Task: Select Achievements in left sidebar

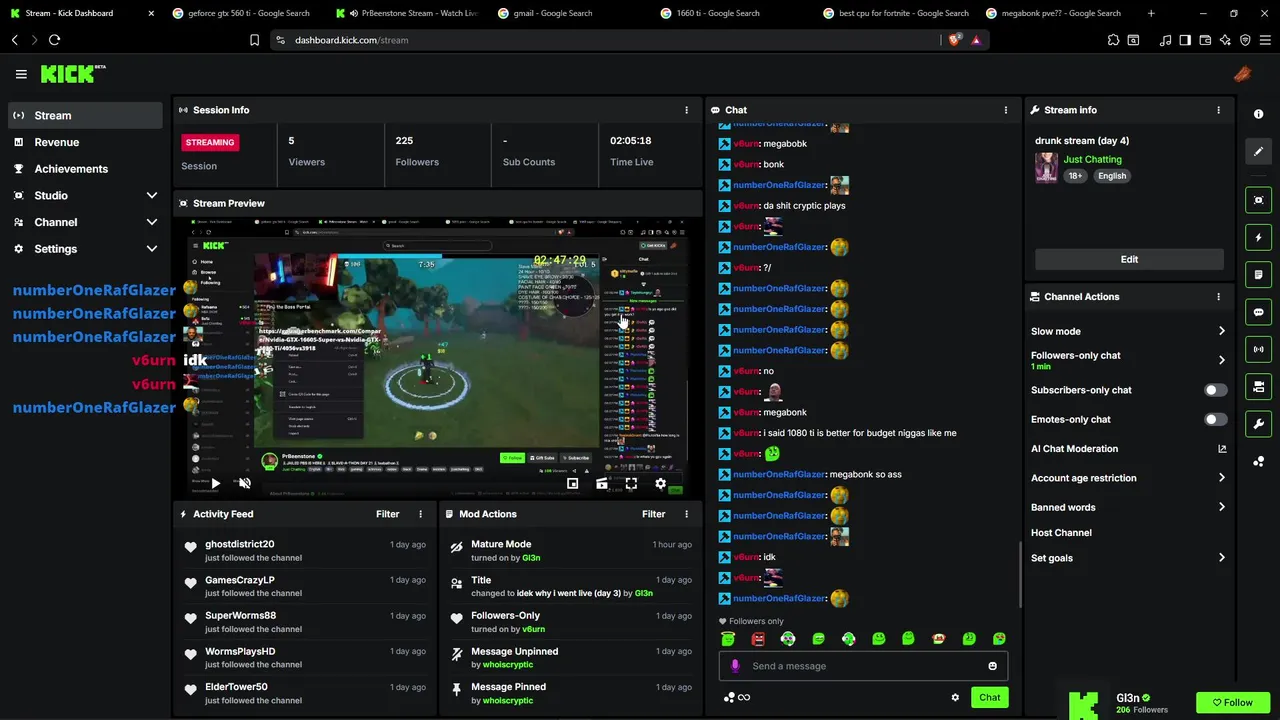Action: pyautogui.click(x=86, y=169)
